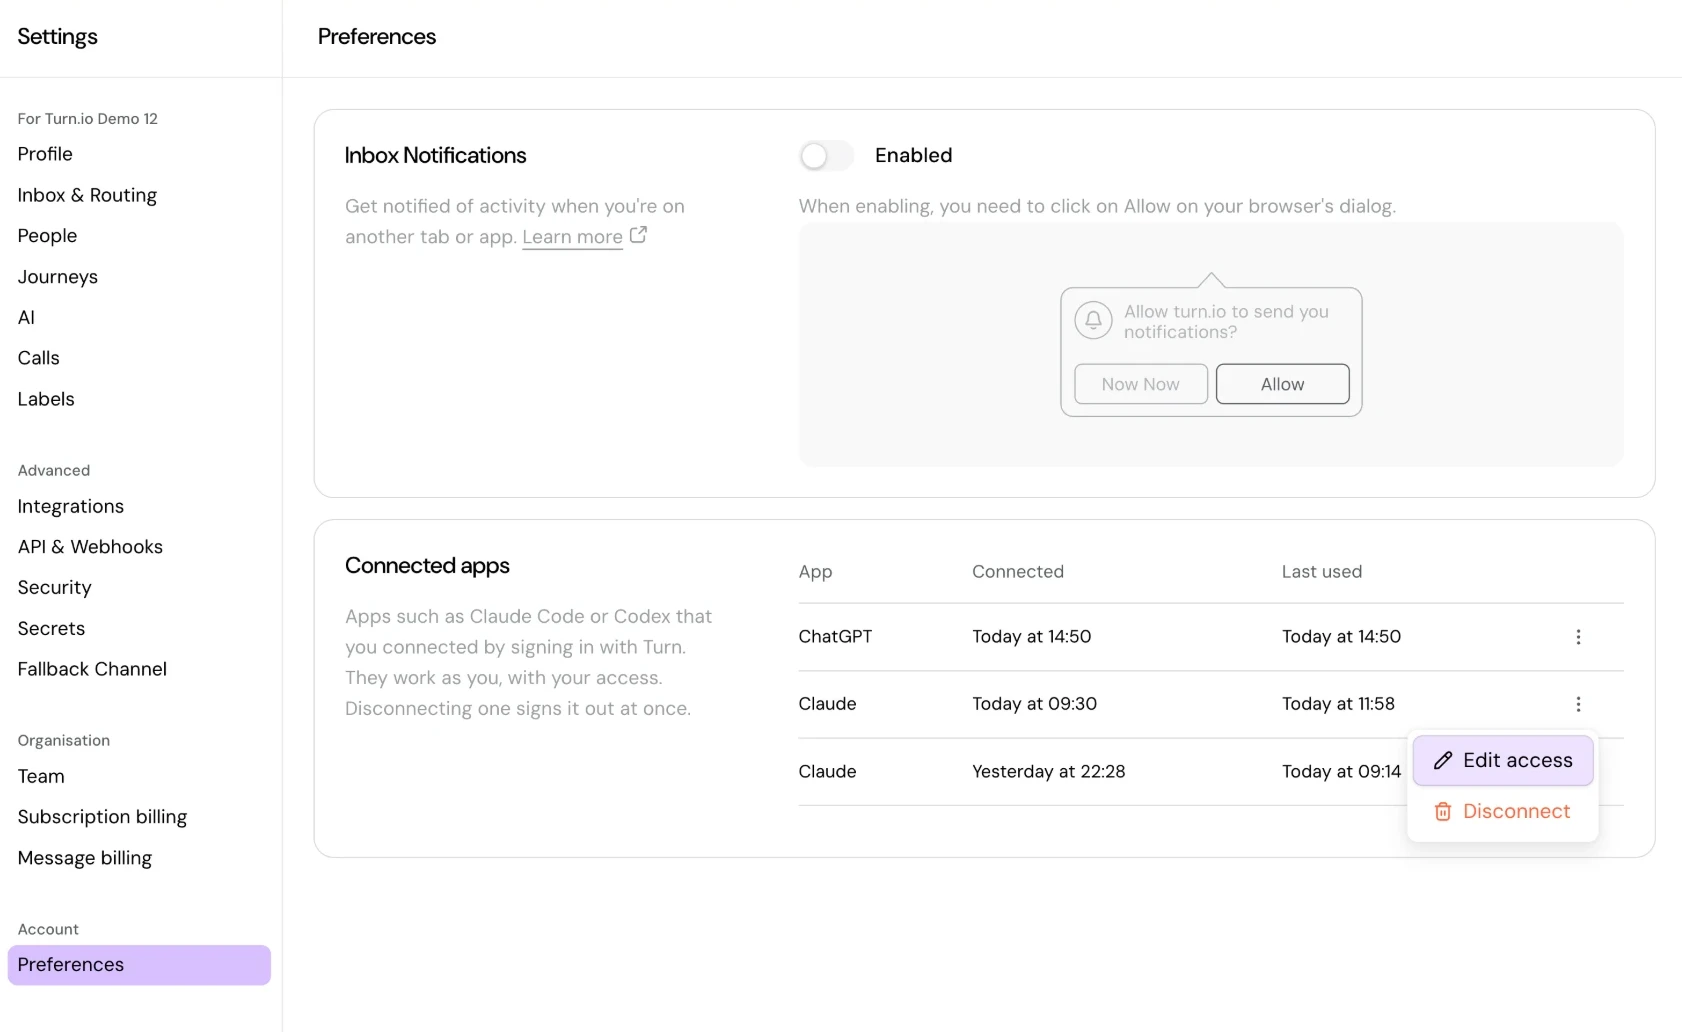Screen dimensions: 1682x1032
Task: Open the People settings page
Action: point(47,236)
